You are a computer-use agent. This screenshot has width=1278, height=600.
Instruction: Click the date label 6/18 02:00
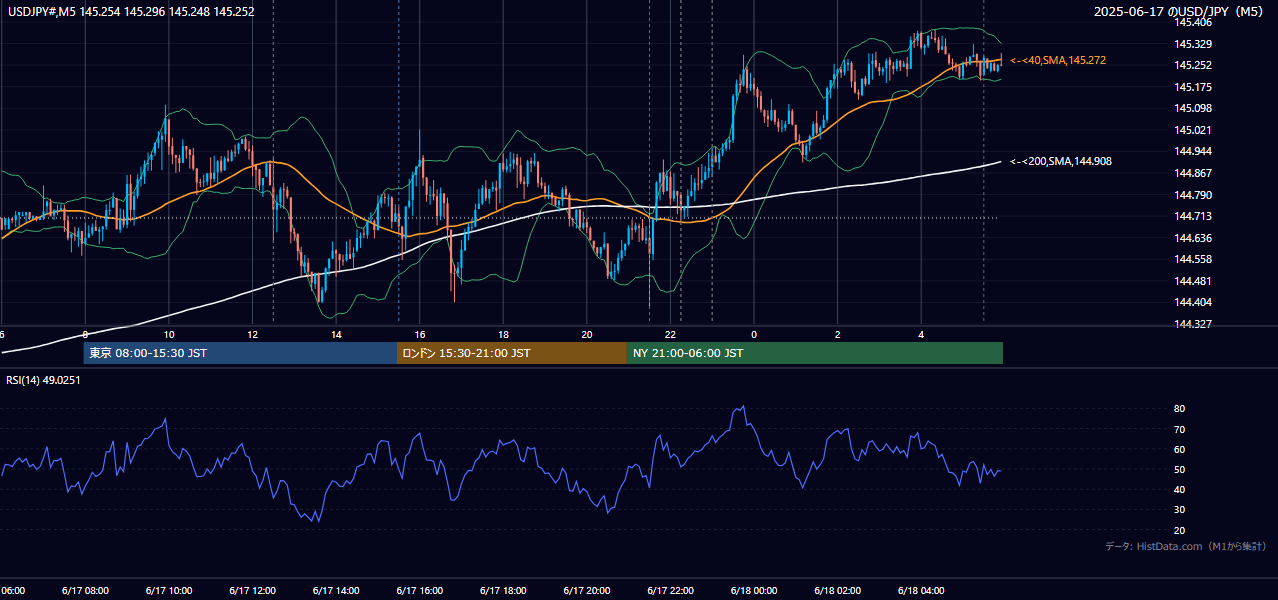(x=837, y=591)
